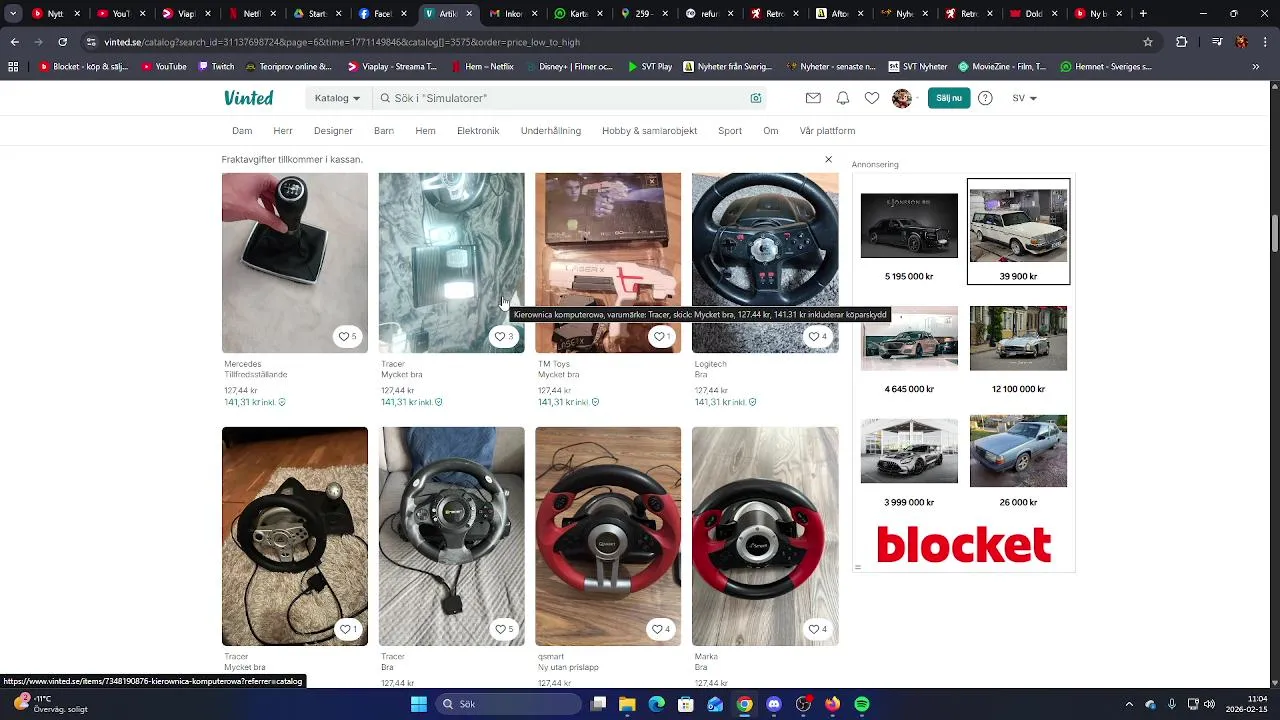Open OBS Studio from the taskbar
This screenshot has width=1280, height=720.
803,704
